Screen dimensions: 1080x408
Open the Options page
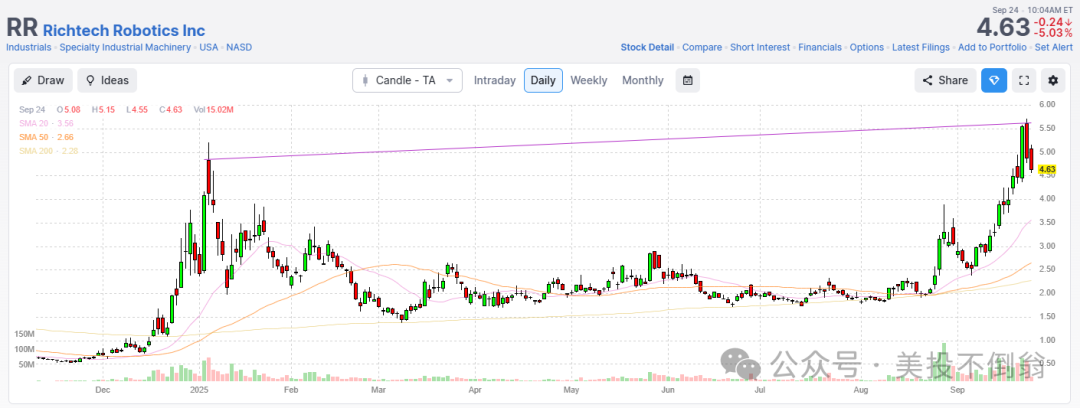(x=866, y=48)
